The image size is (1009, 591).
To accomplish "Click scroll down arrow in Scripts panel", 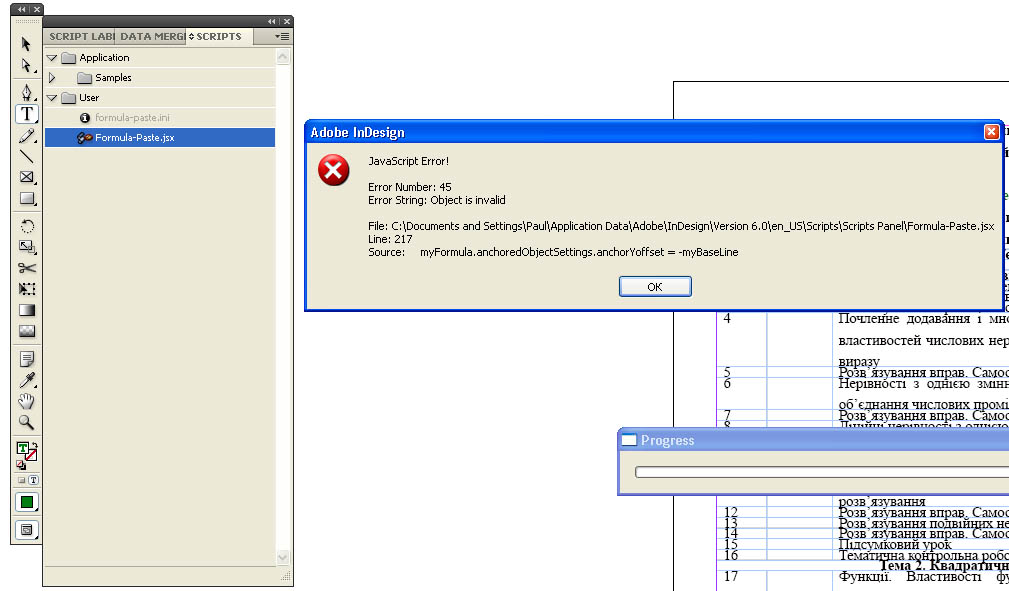I will click(x=282, y=558).
